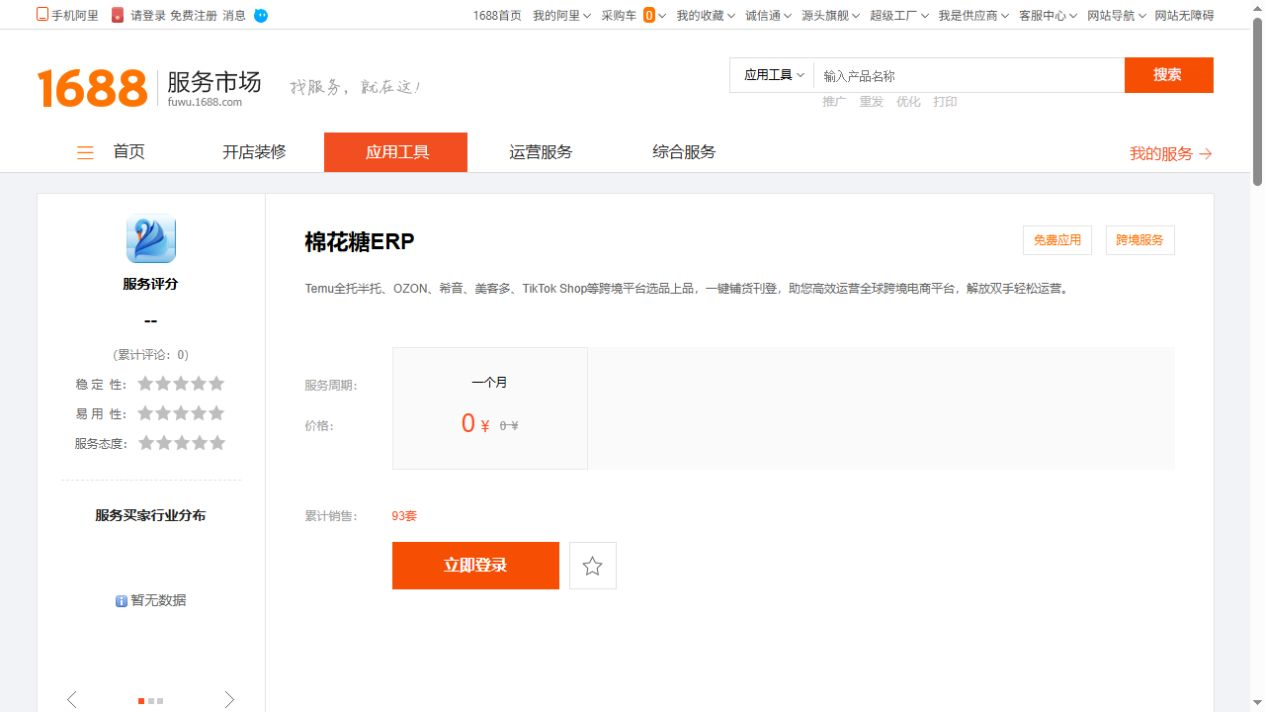Expand the 超级工厂 dropdown

point(899,15)
